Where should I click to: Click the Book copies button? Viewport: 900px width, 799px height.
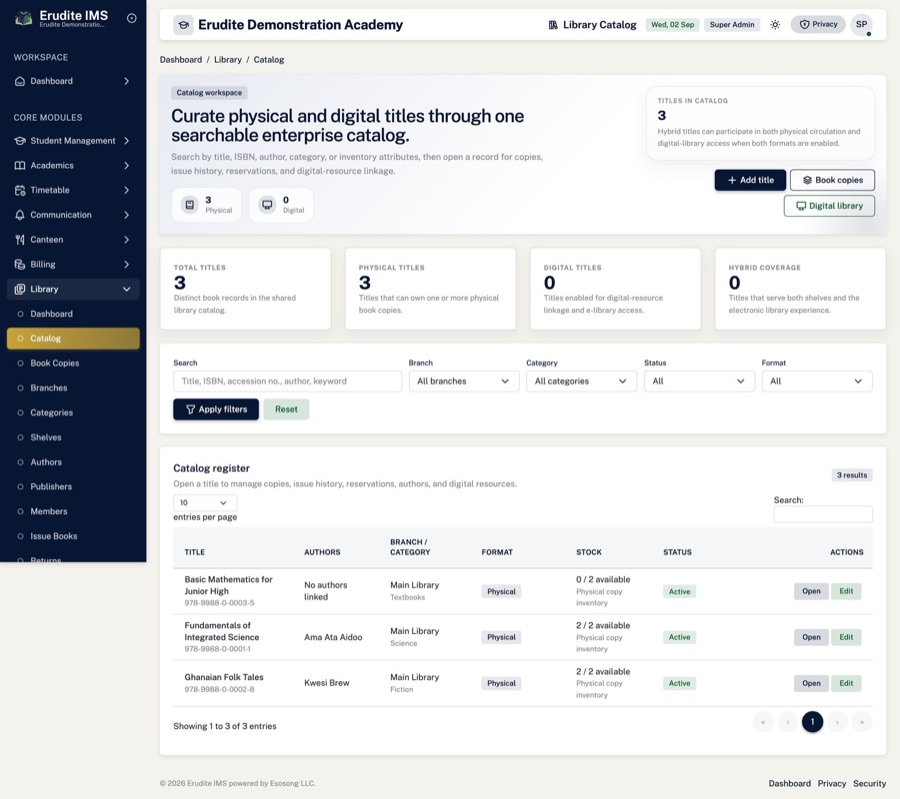click(832, 180)
